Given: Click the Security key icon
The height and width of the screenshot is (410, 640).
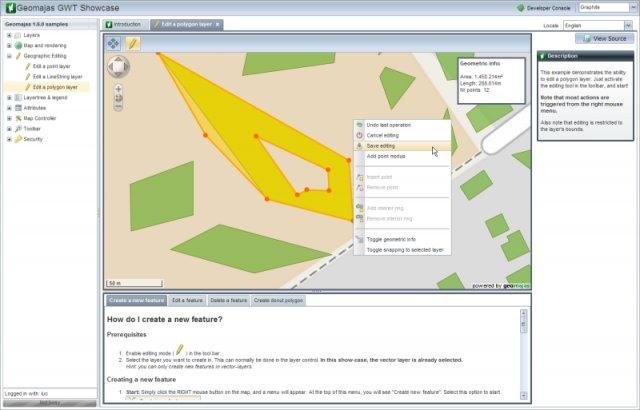Looking at the screenshot, I should click(x=18, y=139).
